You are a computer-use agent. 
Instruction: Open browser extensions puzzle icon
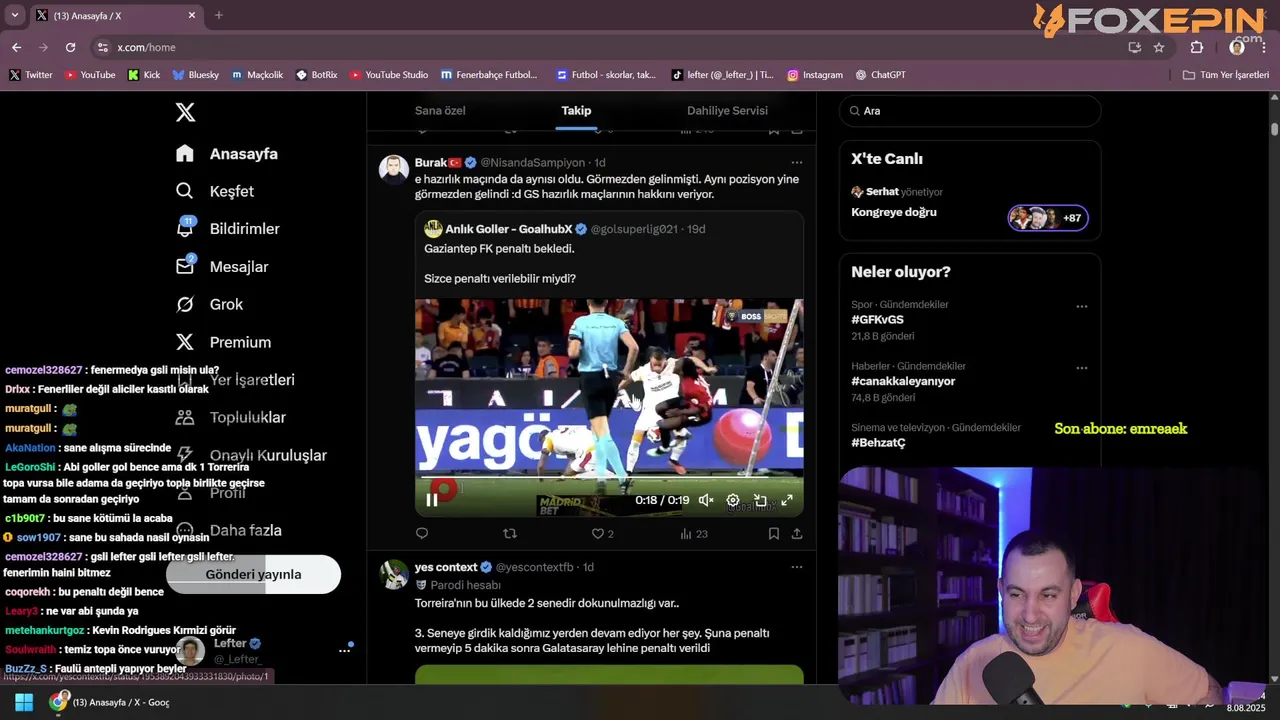(1197, 47)
